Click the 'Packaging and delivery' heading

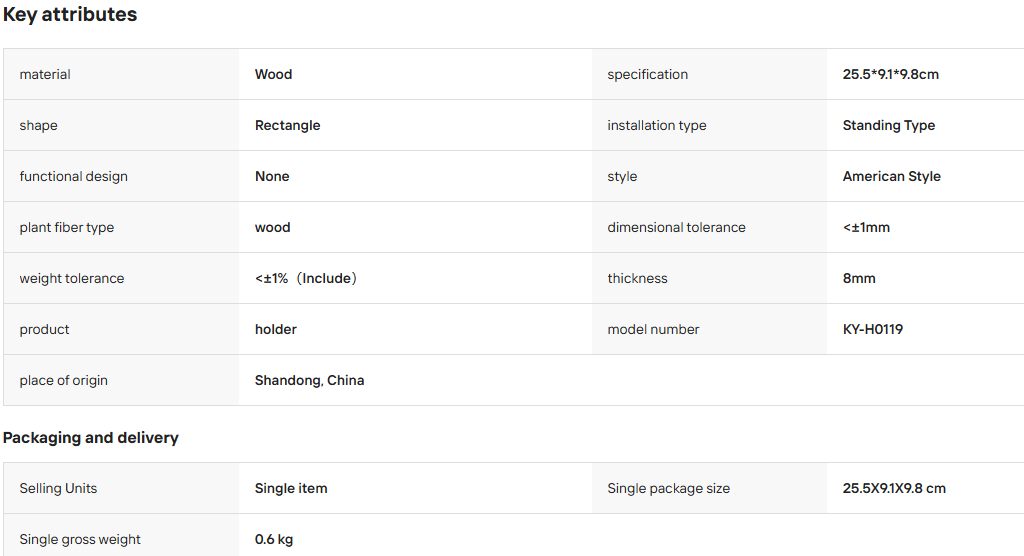pyautogui.click(x=90, y=438)
